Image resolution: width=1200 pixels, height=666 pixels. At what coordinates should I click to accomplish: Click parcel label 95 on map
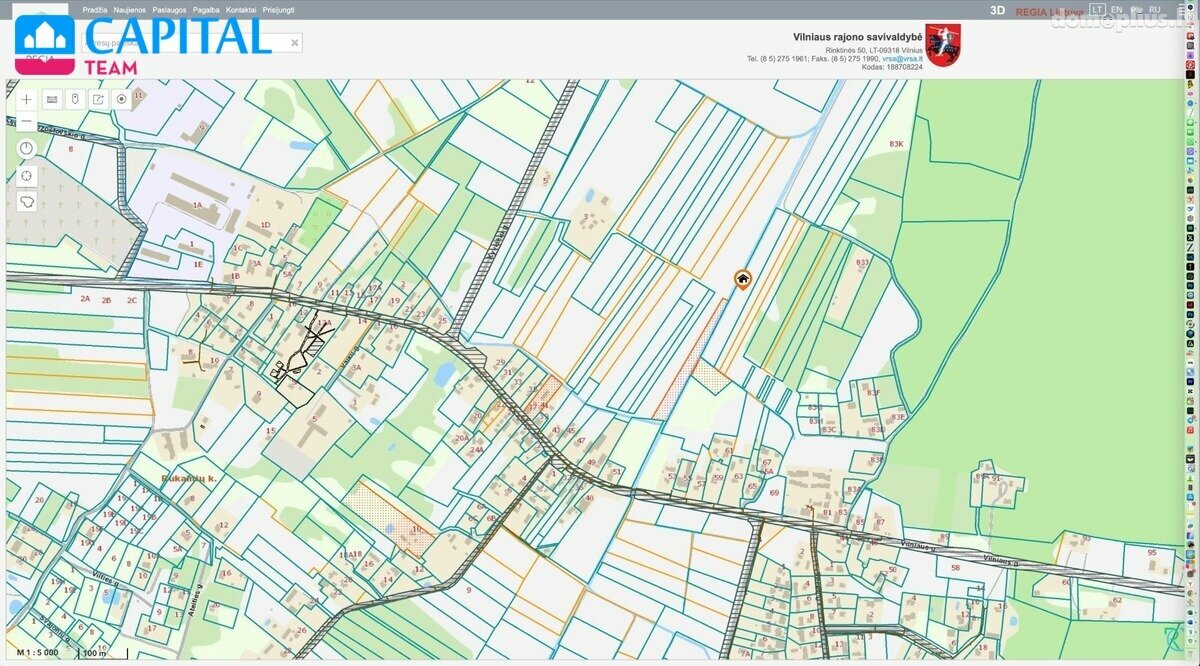[1151, 552]
